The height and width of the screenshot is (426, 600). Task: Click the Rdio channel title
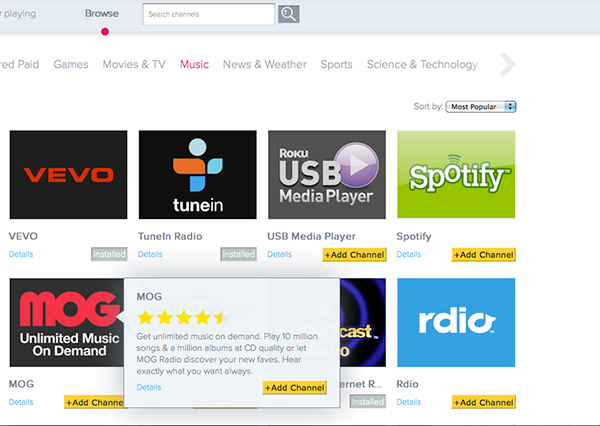(408, 384)
